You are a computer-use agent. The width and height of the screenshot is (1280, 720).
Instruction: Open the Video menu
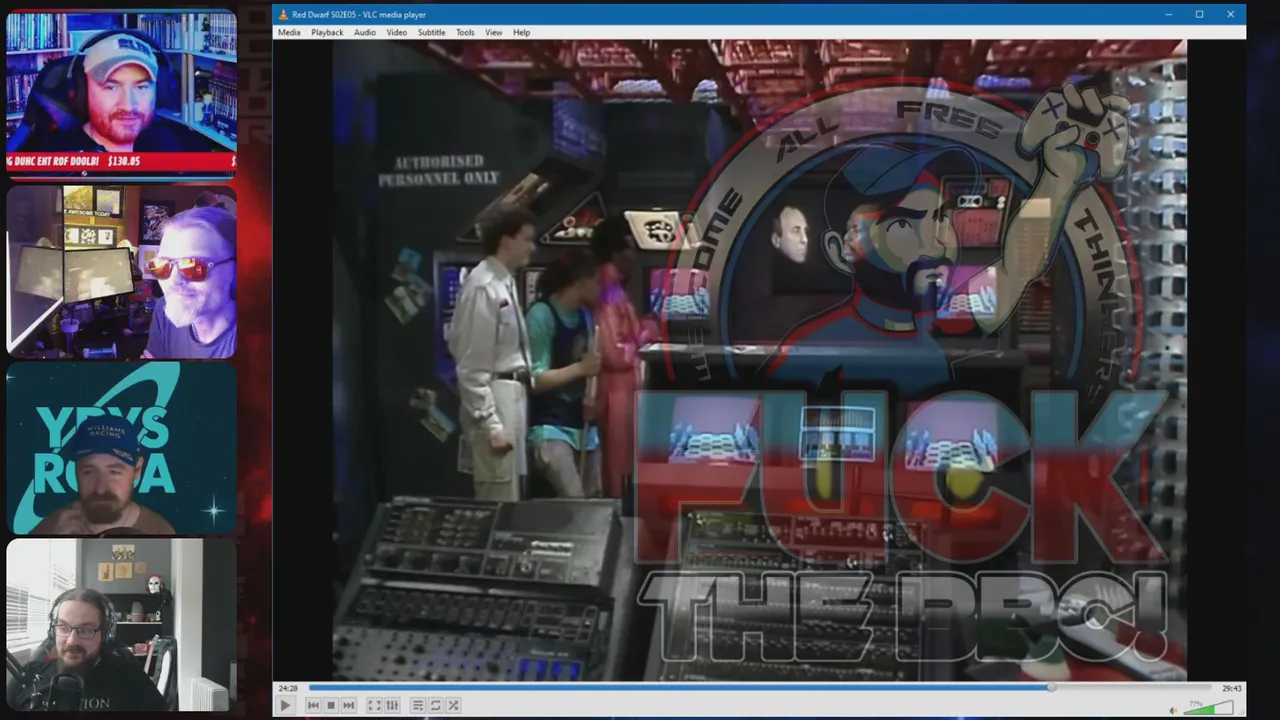coord(397,32)
